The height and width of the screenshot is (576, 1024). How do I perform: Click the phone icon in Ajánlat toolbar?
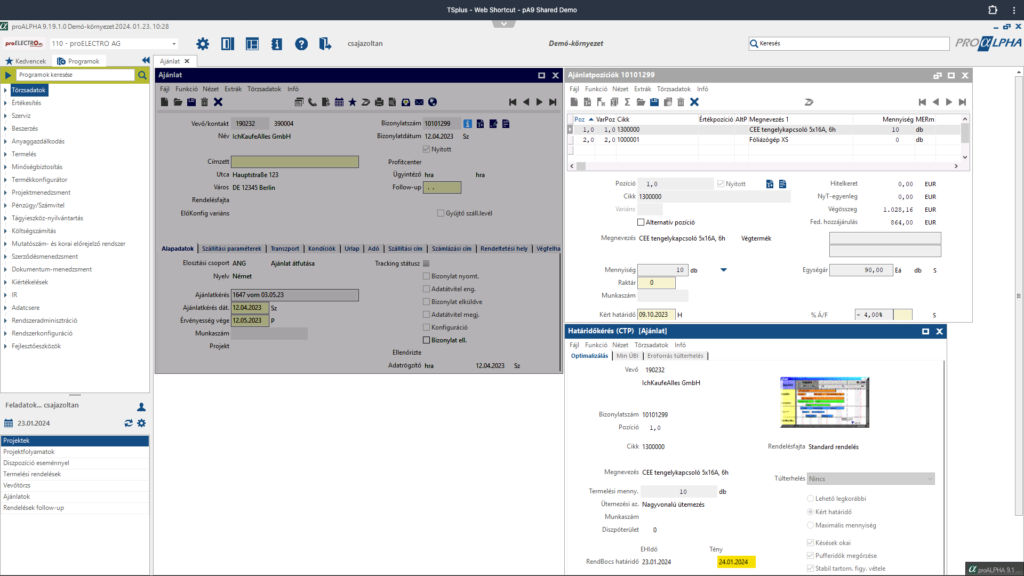pyautogui.click(x=312, y=102)
